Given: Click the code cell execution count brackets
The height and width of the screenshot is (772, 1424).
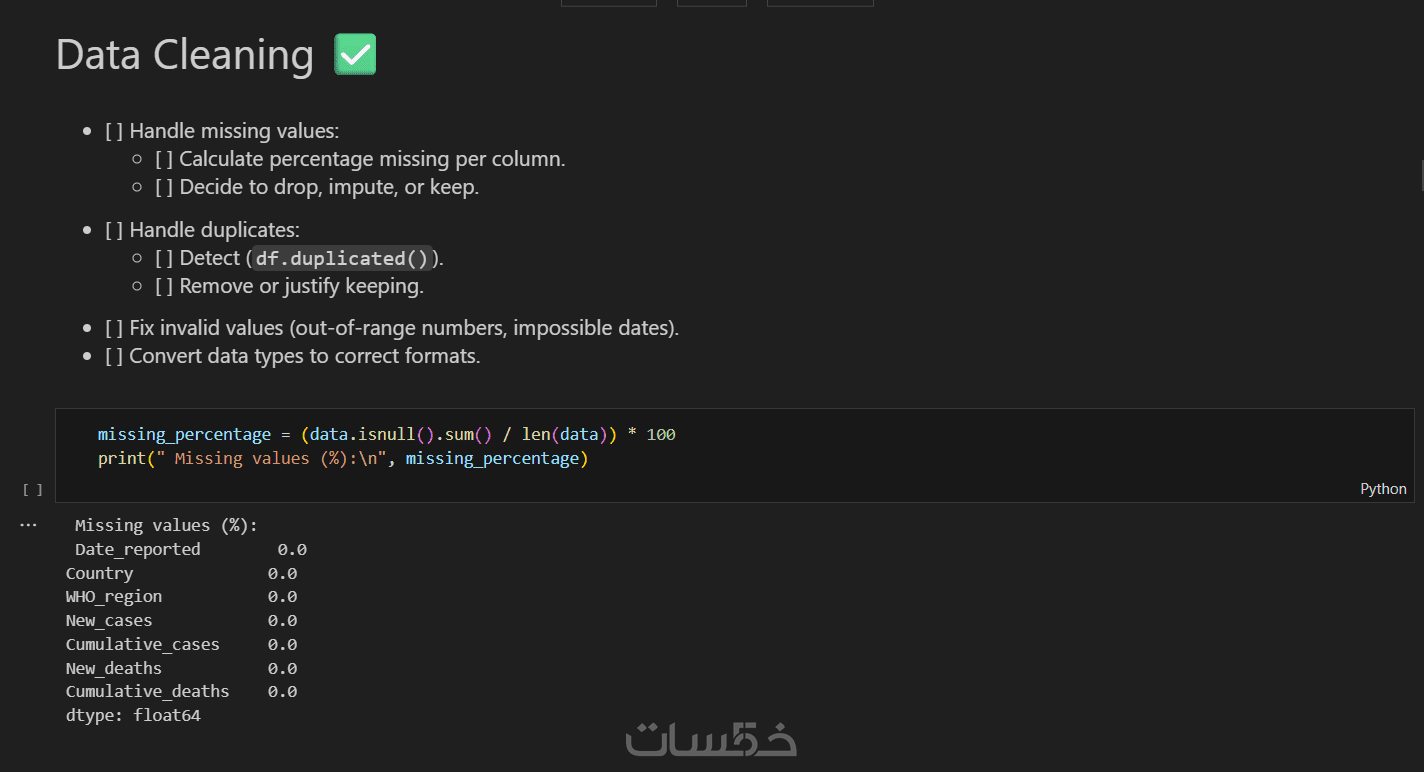Looking at the screenshot, I should (33, 490).
